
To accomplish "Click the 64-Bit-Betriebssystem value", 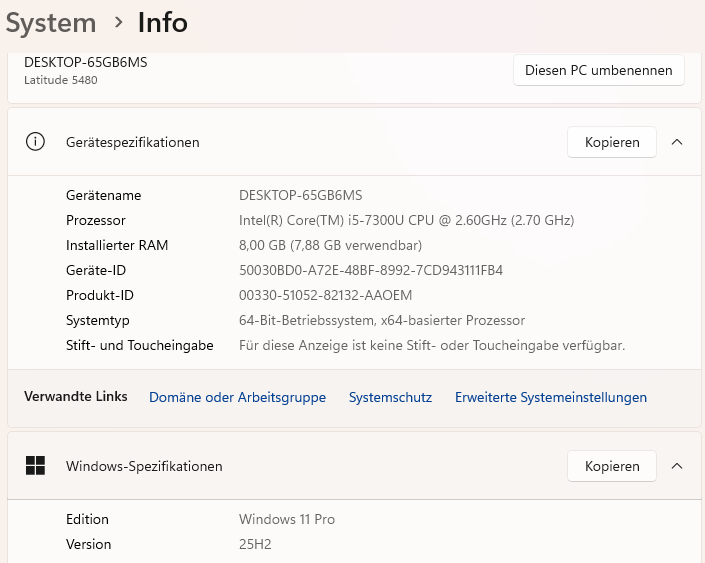I will (x=382, y=320).
